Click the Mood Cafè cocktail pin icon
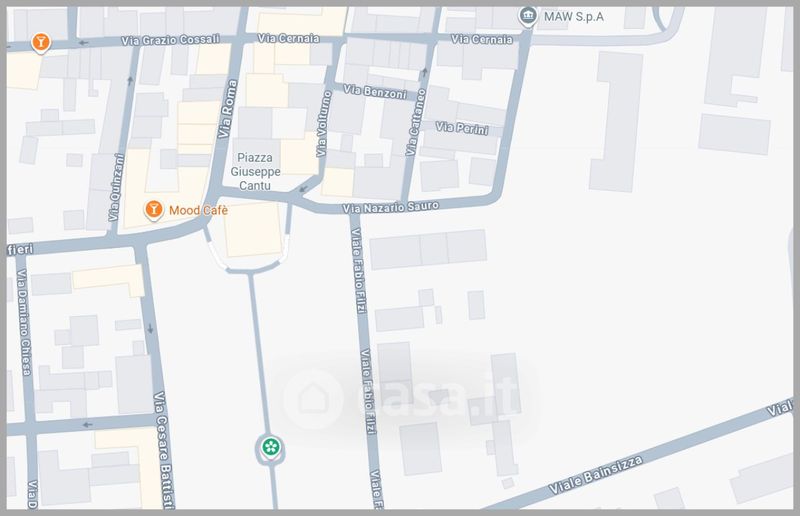Viewport: 800px width, 516px height. coord(154,210)
